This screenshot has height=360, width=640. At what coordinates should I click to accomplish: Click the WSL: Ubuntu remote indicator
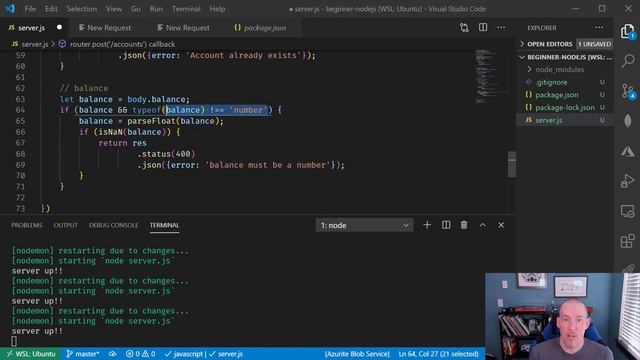(31, 353)
